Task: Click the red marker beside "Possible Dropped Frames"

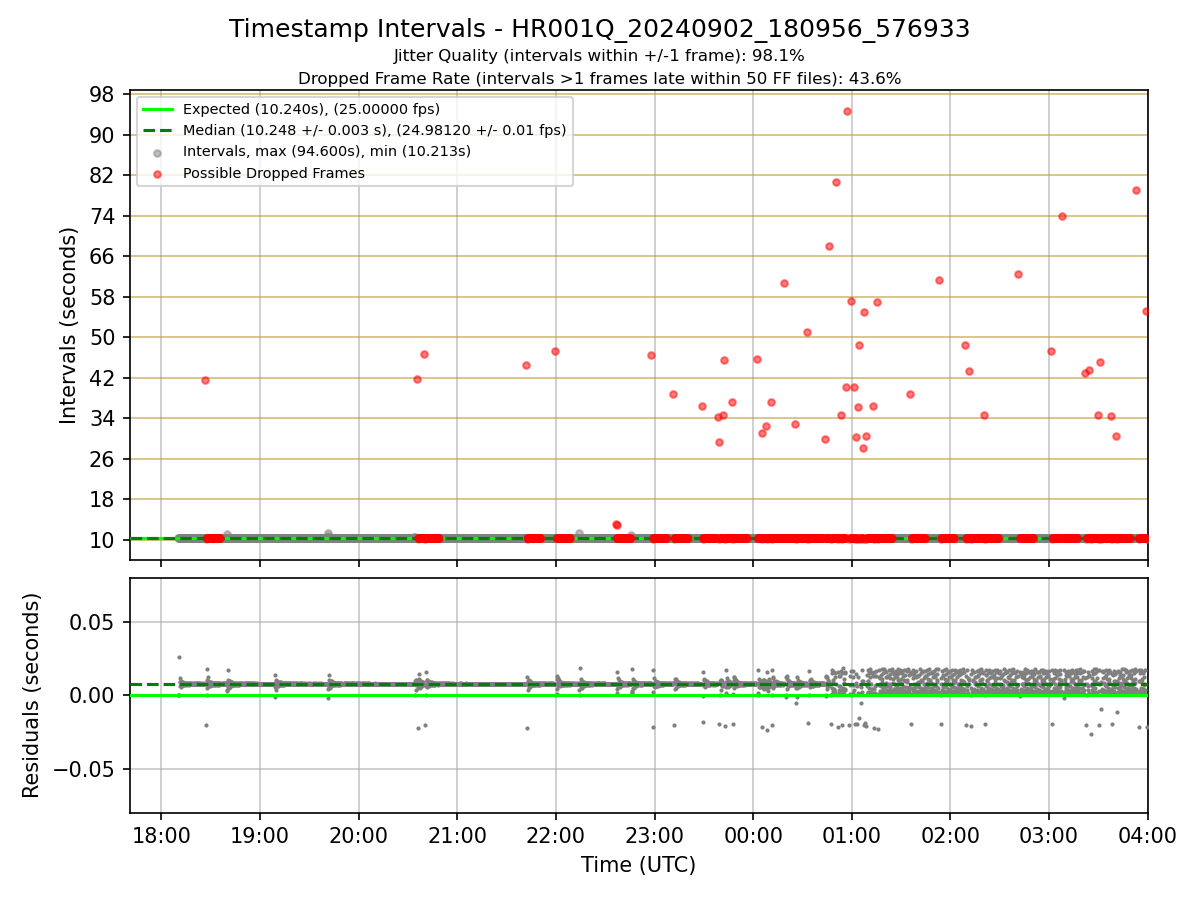Action: point(158,173)
